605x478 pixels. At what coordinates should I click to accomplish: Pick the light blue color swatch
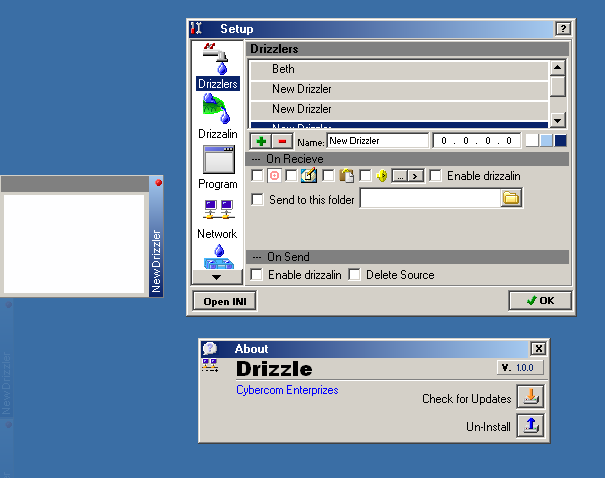[546, 140]
